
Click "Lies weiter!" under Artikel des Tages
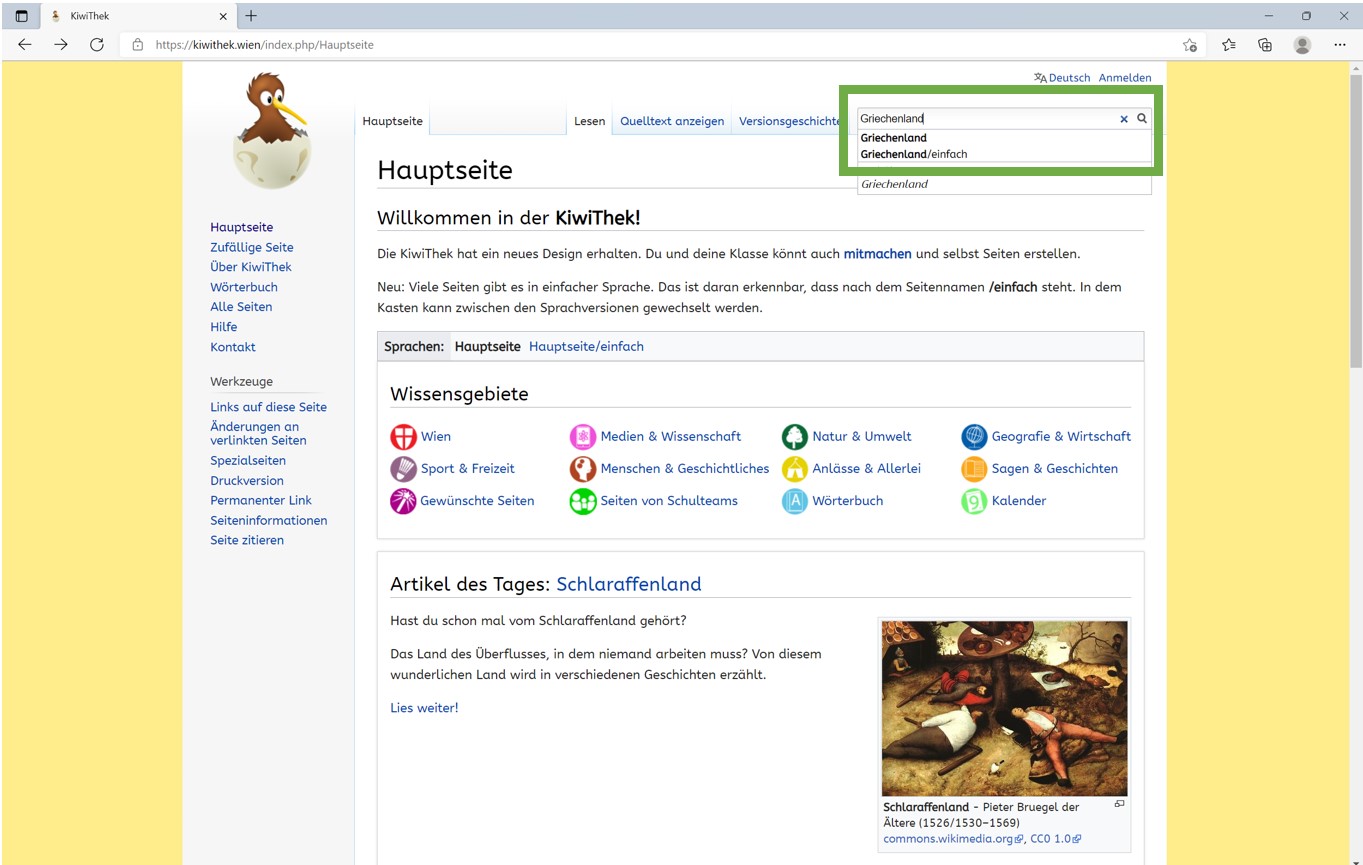click(423, 707)
